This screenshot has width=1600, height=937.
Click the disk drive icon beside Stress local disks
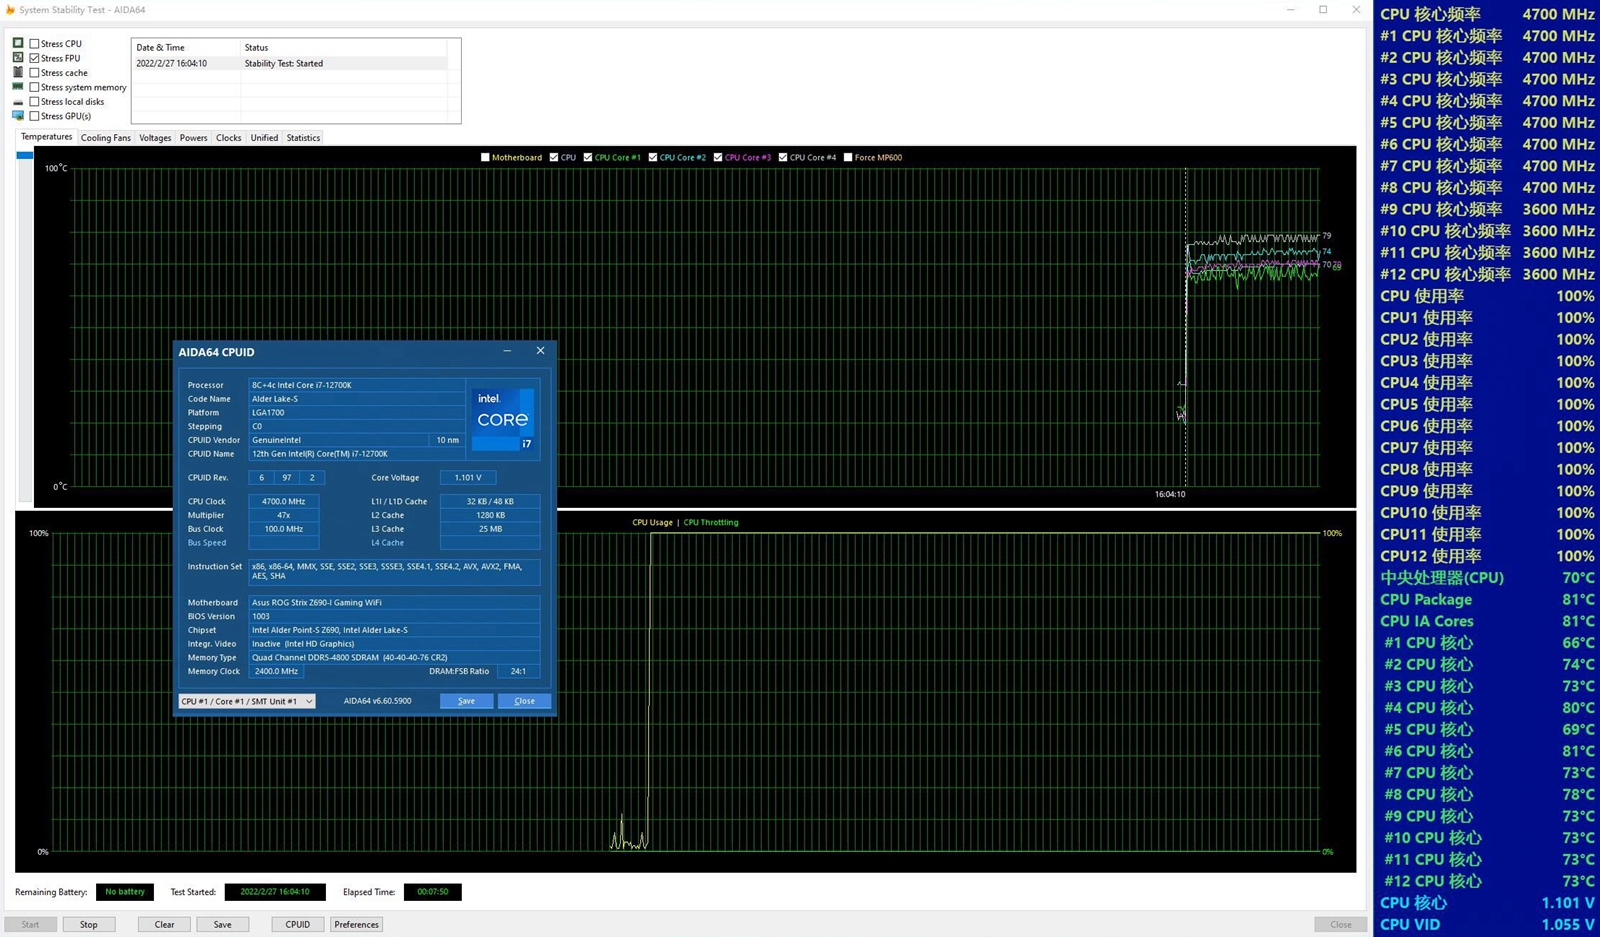(x=18, y=102)
